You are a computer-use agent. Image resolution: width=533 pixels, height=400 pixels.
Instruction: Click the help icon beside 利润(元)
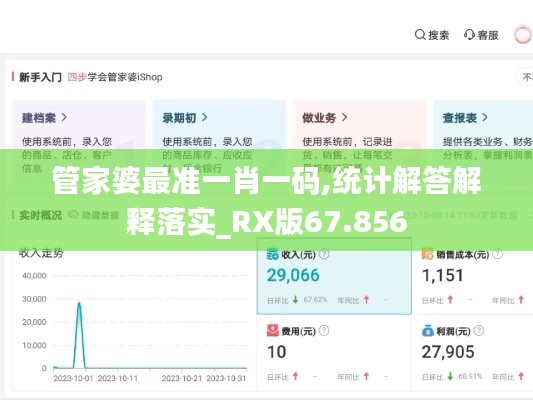479,330
